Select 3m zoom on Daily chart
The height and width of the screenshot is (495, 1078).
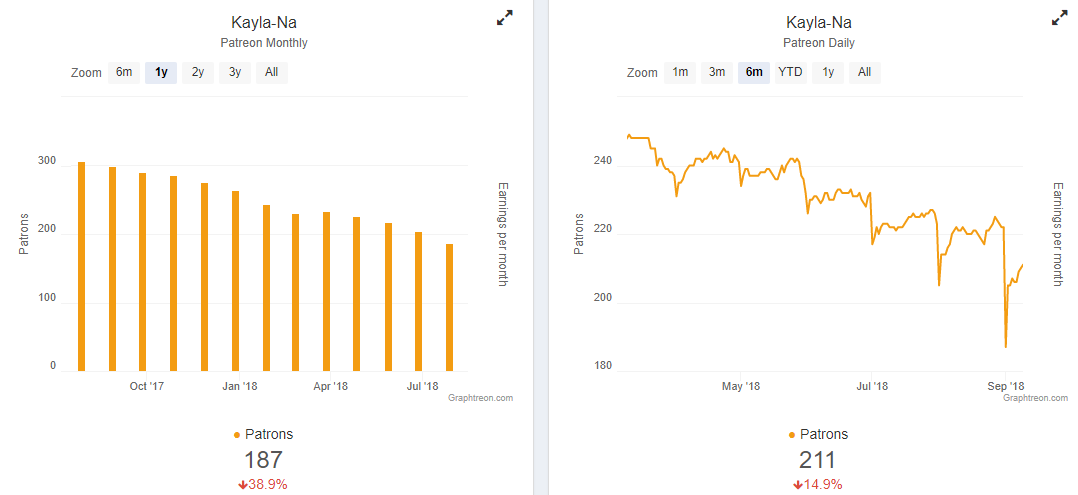pos(717,72)
